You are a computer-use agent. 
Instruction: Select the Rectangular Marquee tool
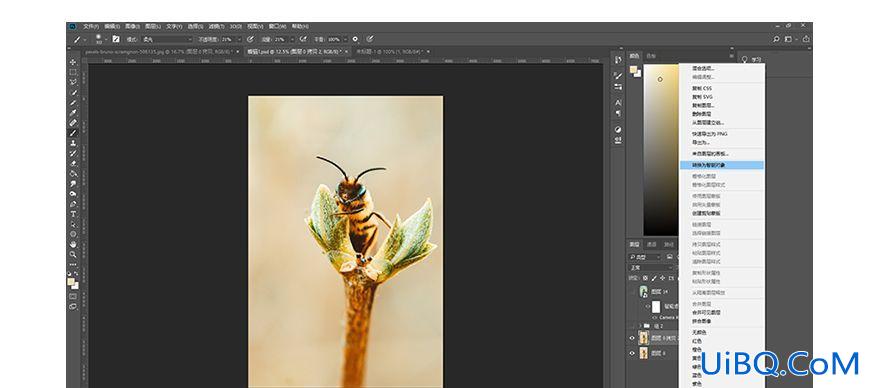[73, 72]
